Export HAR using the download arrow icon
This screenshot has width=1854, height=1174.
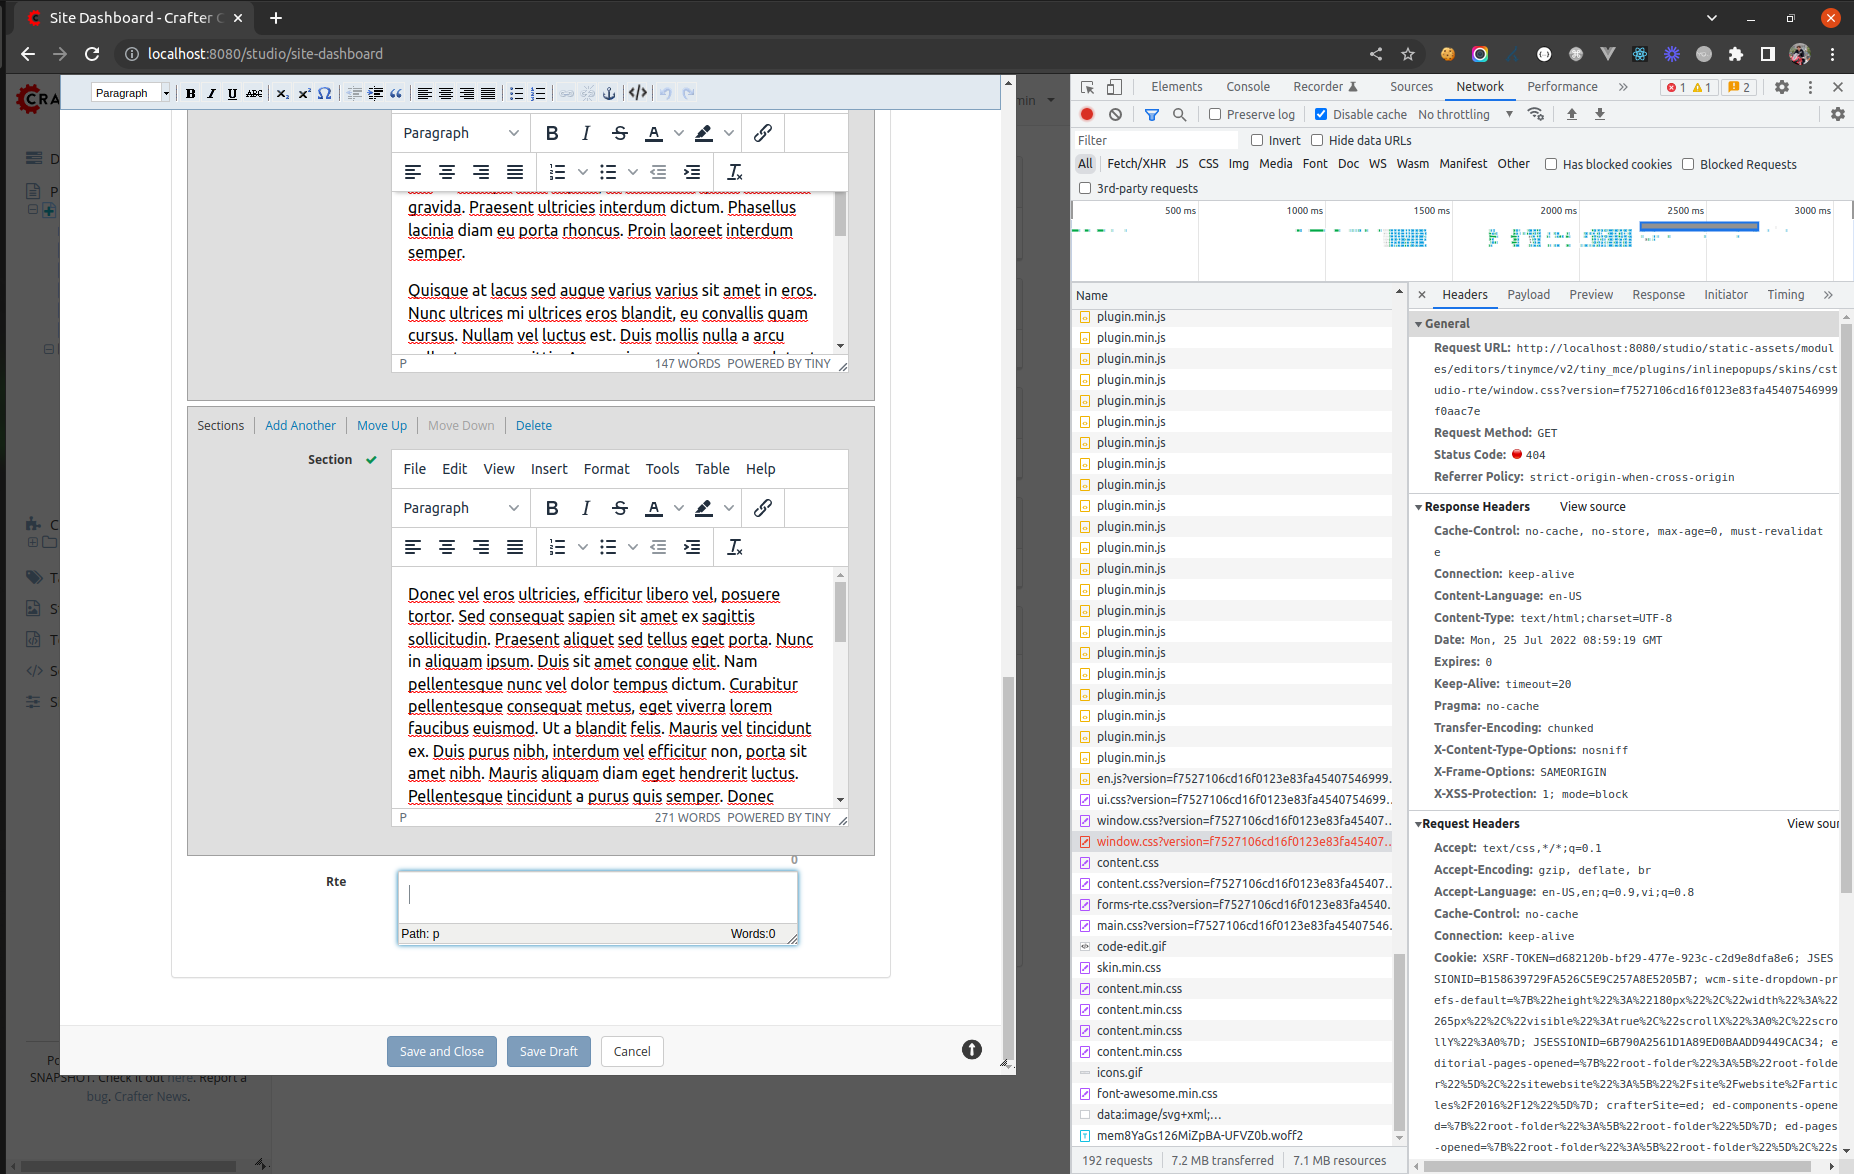tap(1600, 114)
